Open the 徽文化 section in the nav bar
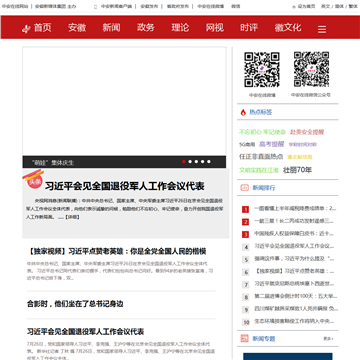 [x=288, y=28]
